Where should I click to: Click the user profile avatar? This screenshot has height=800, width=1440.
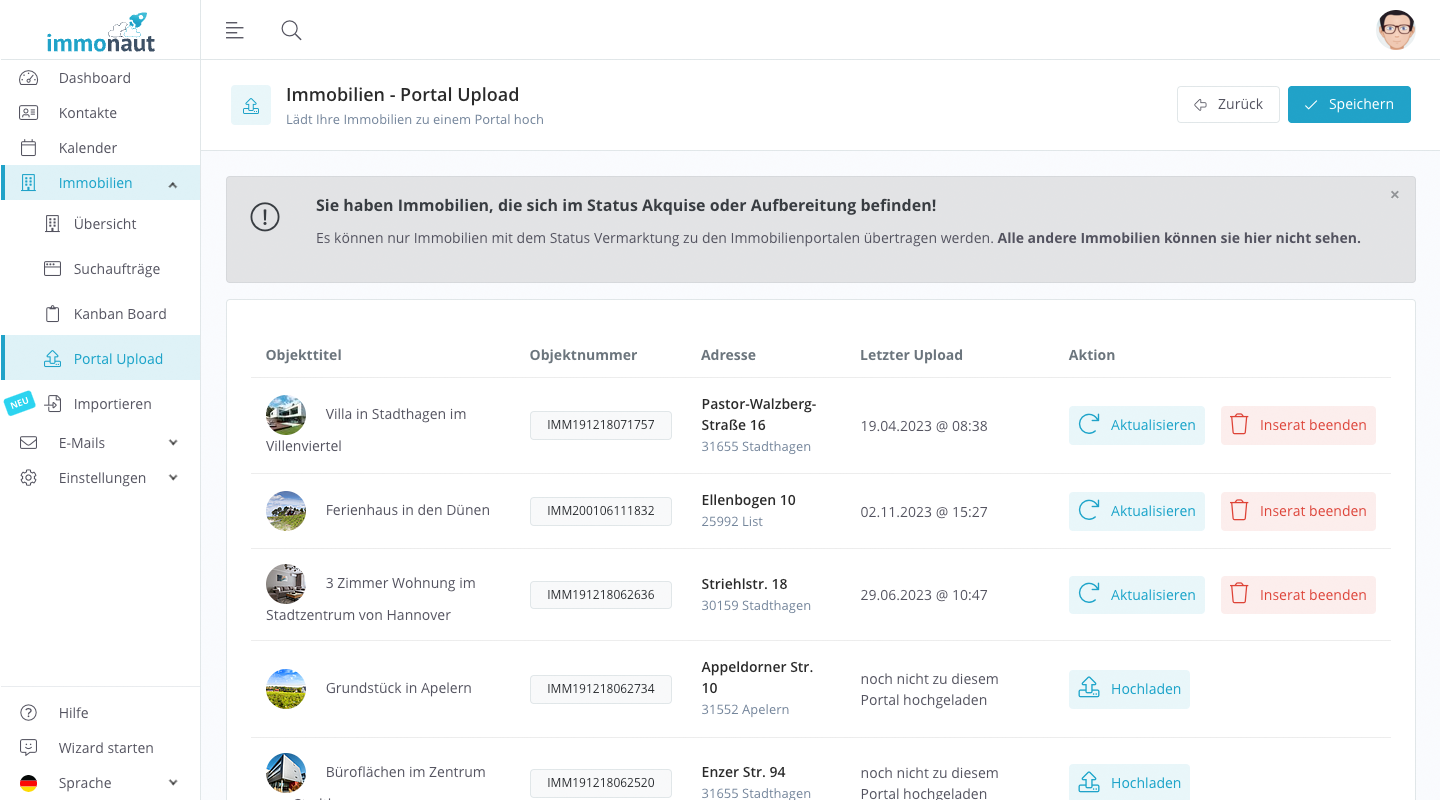[x=1396, y=30]
